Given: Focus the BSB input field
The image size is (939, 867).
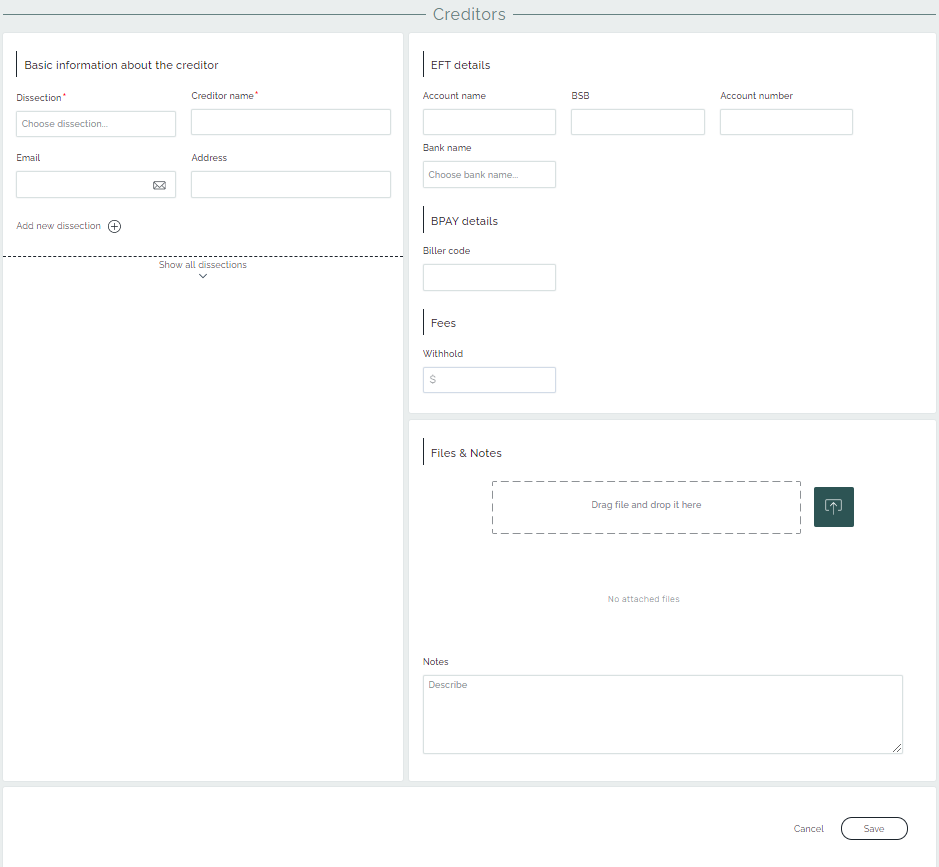Looking at the screenshot, I should point(637,122).
